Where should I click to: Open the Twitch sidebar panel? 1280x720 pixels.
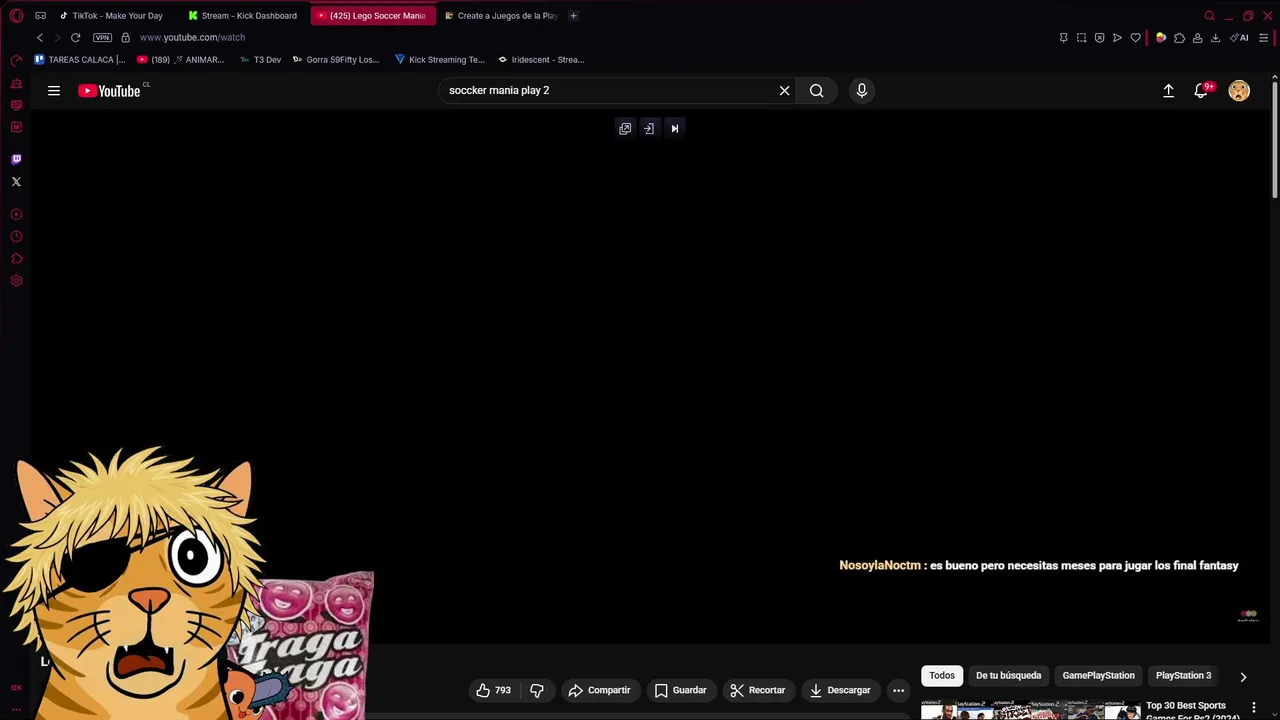16,159
